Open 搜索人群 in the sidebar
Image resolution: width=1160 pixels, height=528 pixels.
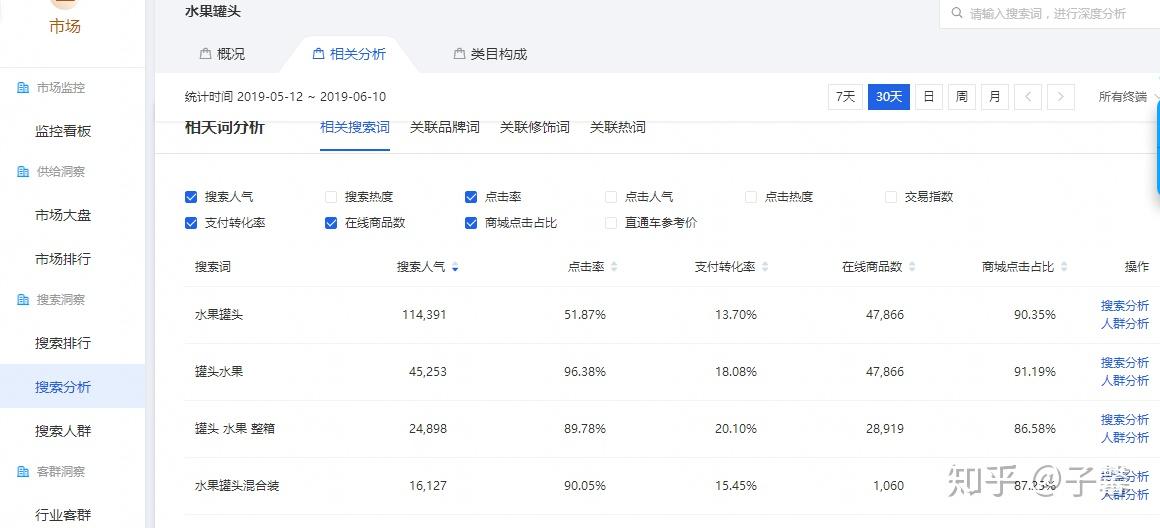click(x=63, y=431)
